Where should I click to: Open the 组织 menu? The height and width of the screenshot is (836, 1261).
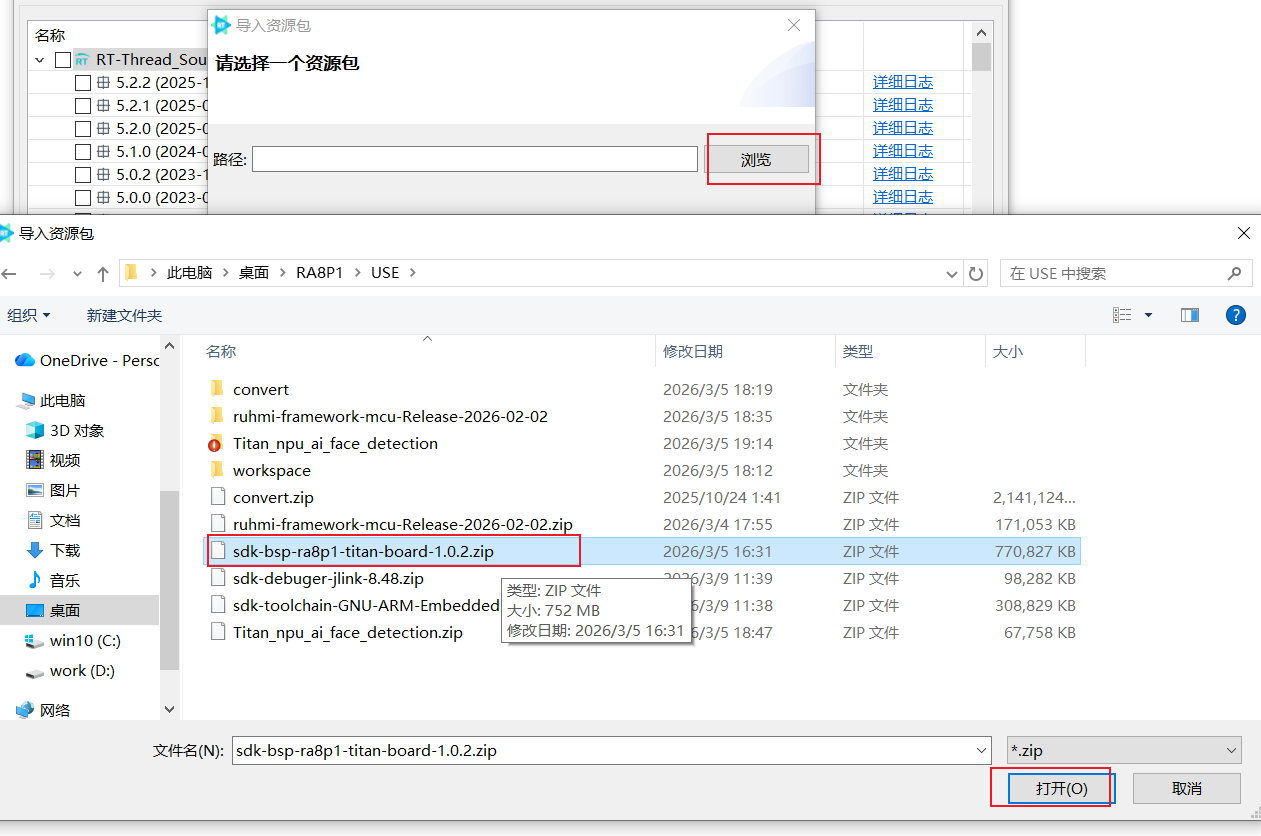[29, 315]
